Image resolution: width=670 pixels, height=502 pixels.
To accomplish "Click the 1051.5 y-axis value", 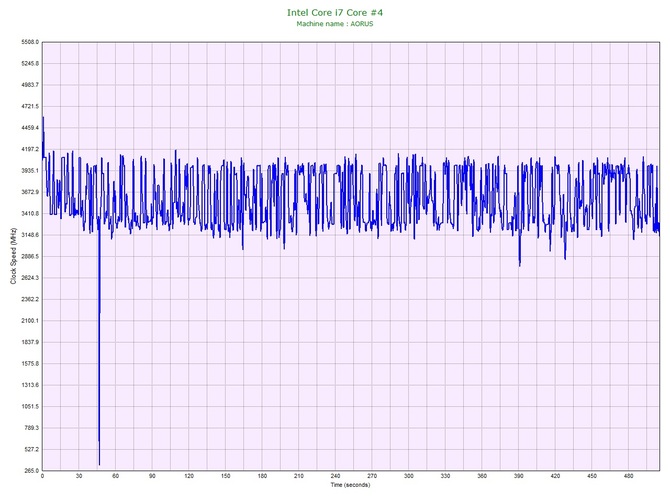I will [x=30, y=406].
